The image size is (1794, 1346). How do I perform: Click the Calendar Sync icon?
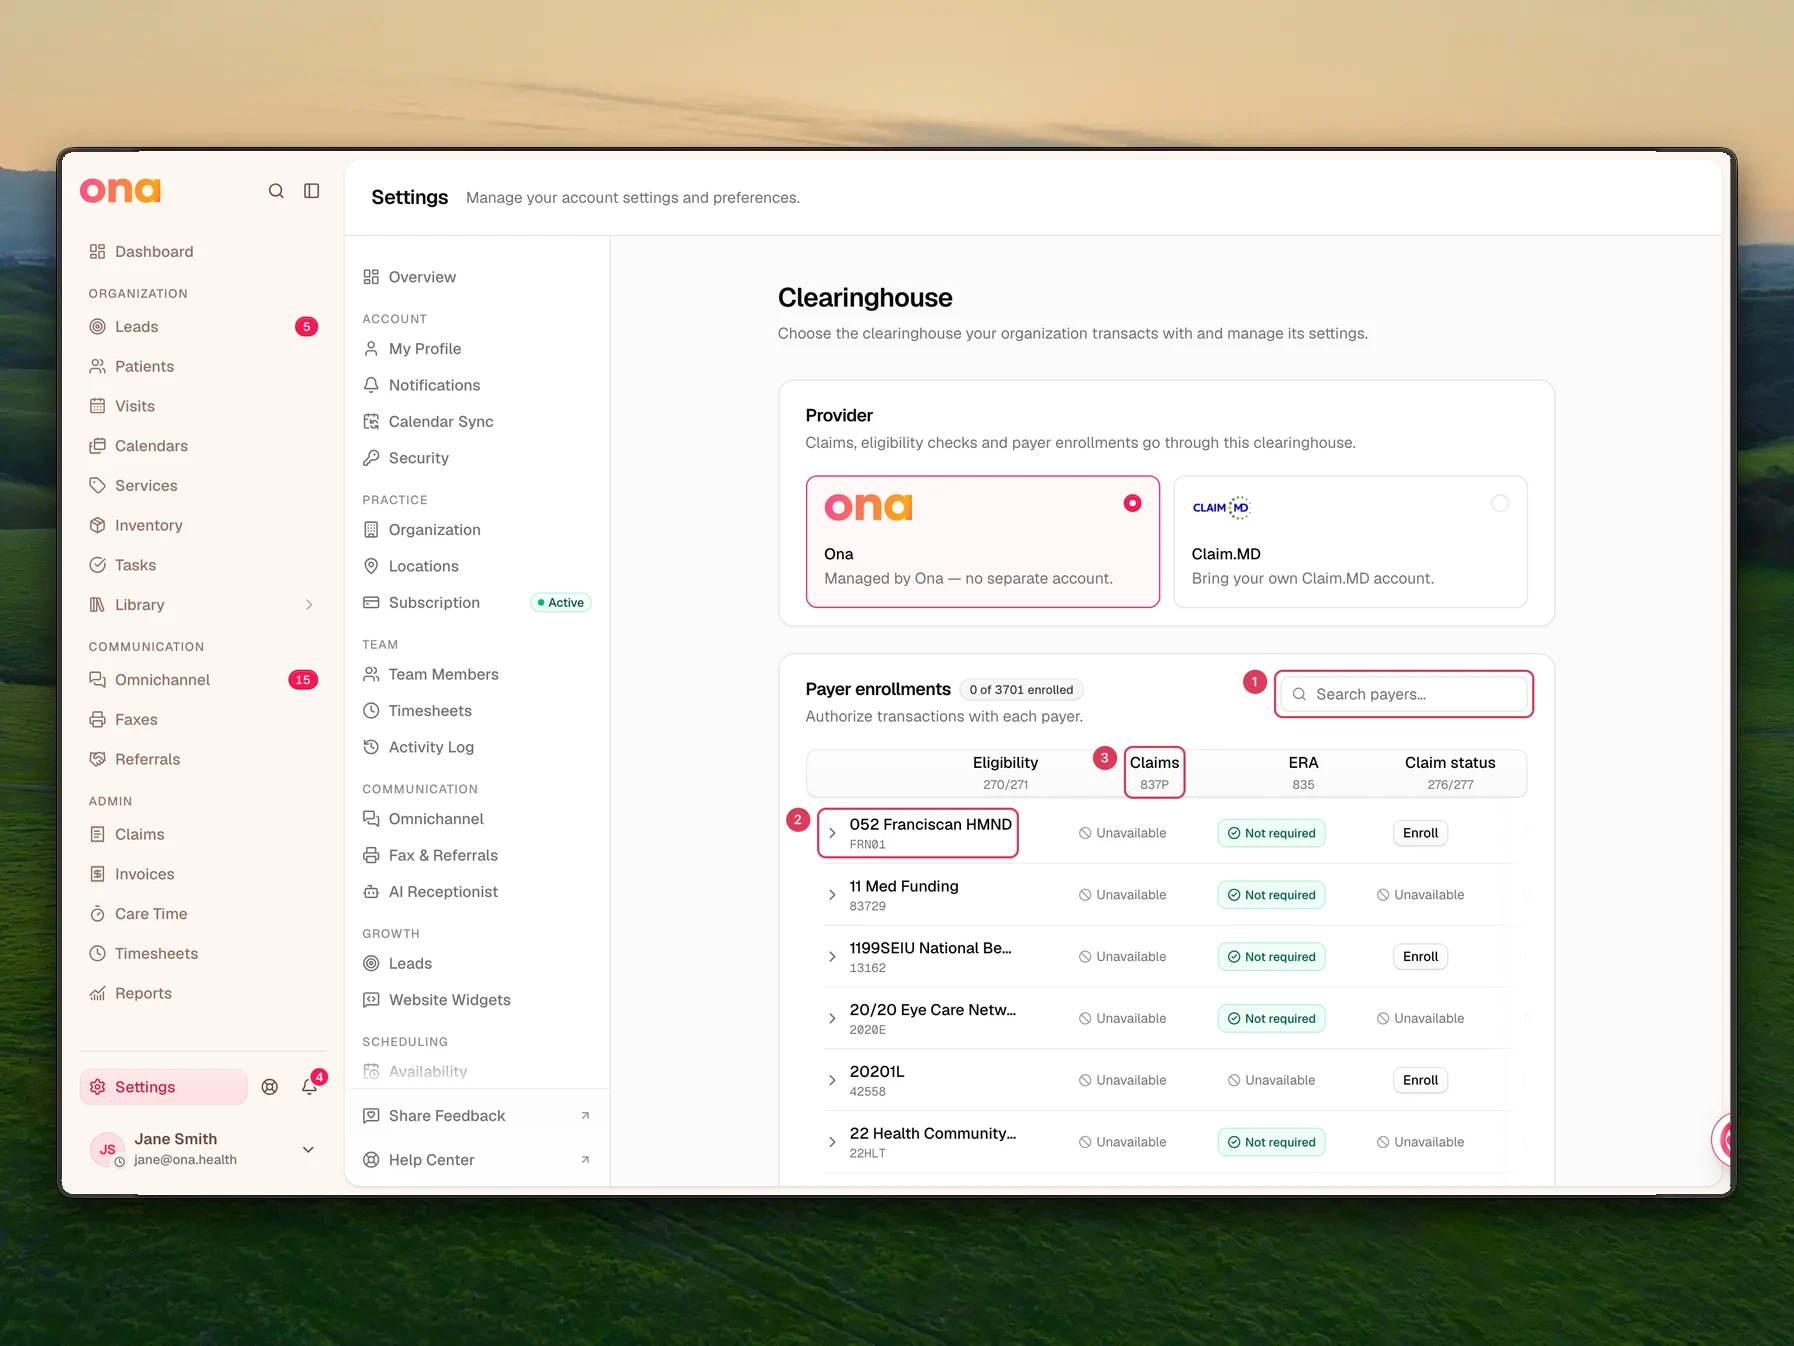click(371, 421)
